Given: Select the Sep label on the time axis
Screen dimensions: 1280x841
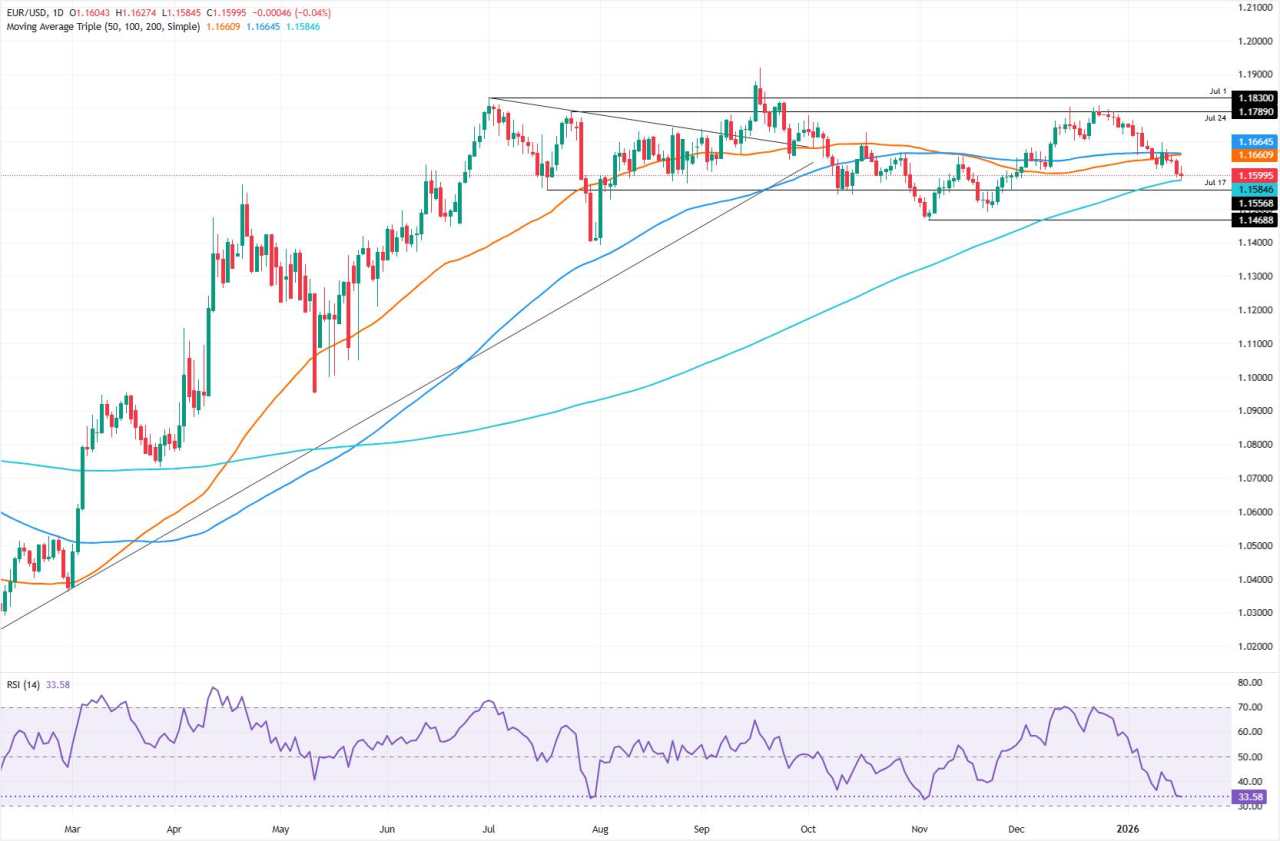Looking at the screenshot, I should 701,829.
